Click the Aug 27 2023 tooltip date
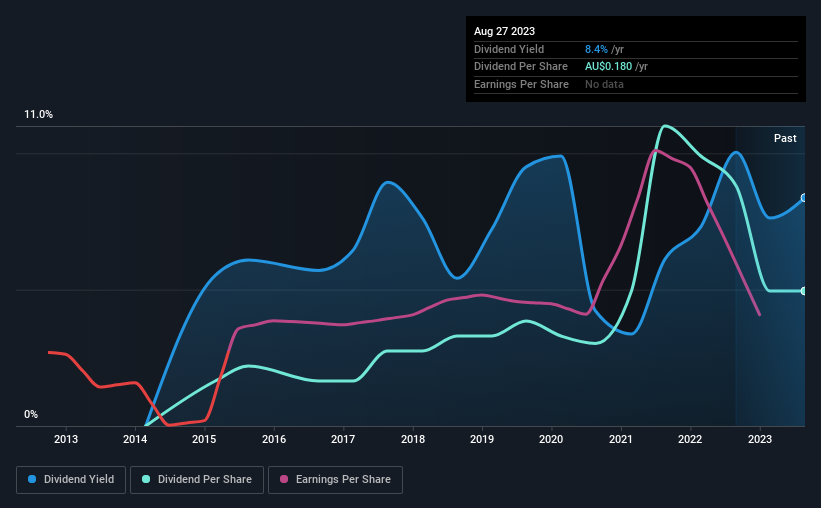This screenshot has height=508, width=821. [x=504, y=31]
